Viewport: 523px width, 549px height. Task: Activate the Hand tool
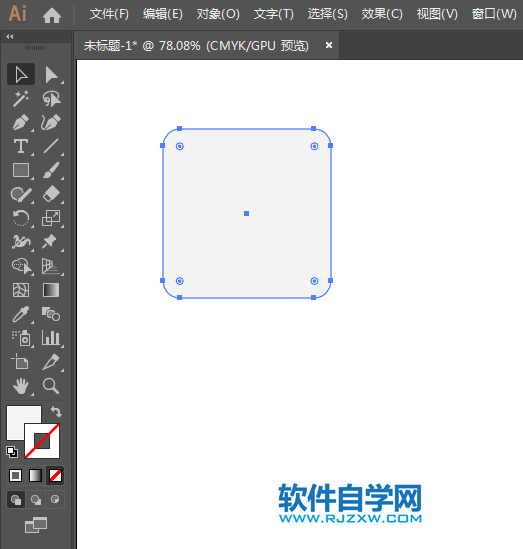pos(21,386)
